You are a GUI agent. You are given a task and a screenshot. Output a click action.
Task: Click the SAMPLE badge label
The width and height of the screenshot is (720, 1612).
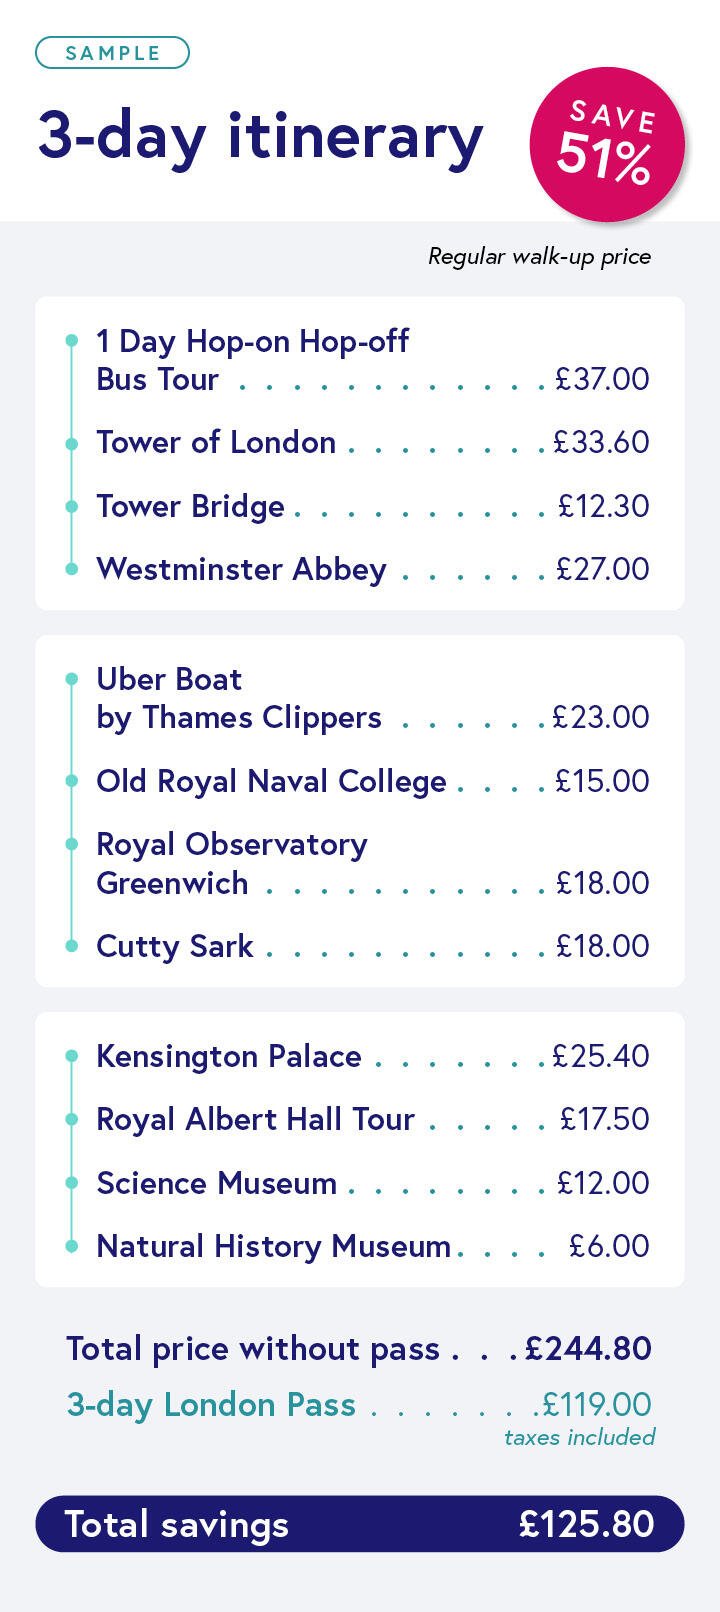[x=112, y=53]
